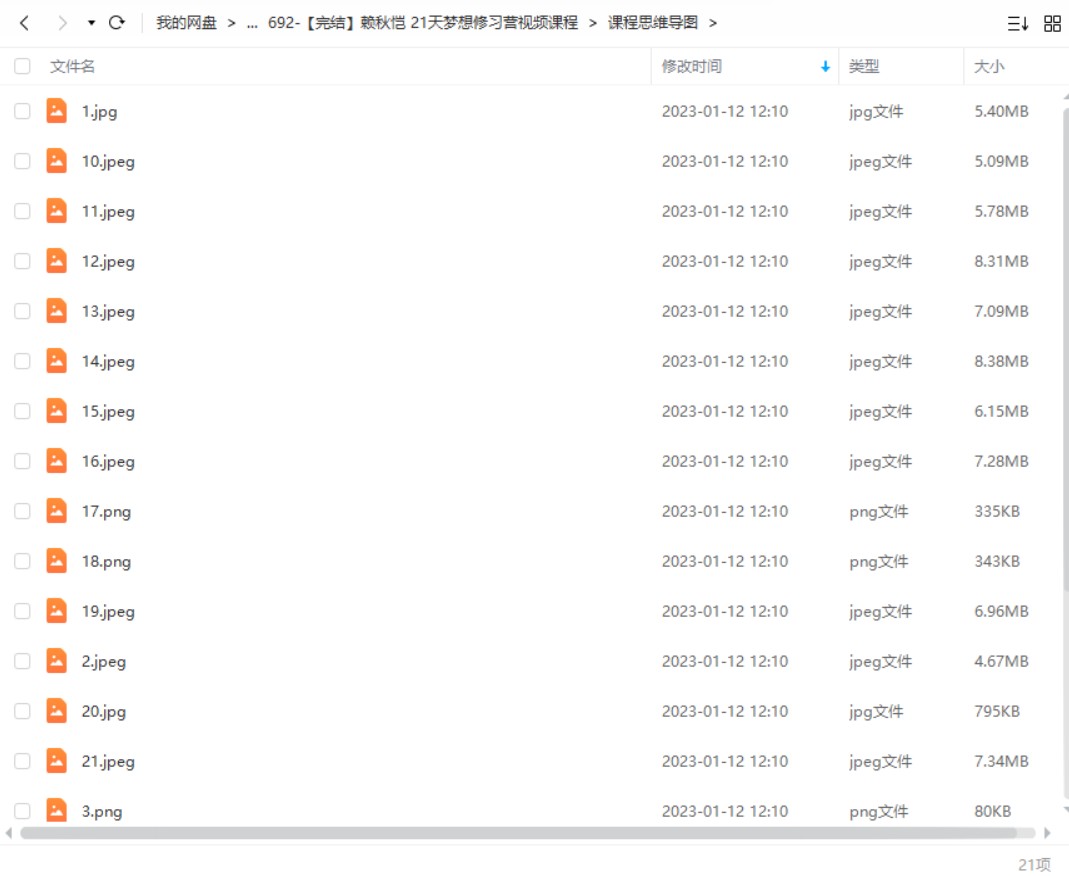Select the 课程思维导图 breadcrumb
This screenshot has height=876, width=1069.
(652, 23)
